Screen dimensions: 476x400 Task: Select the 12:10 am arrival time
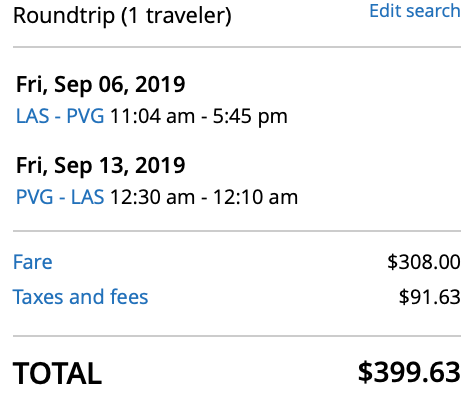pos(255,197)
